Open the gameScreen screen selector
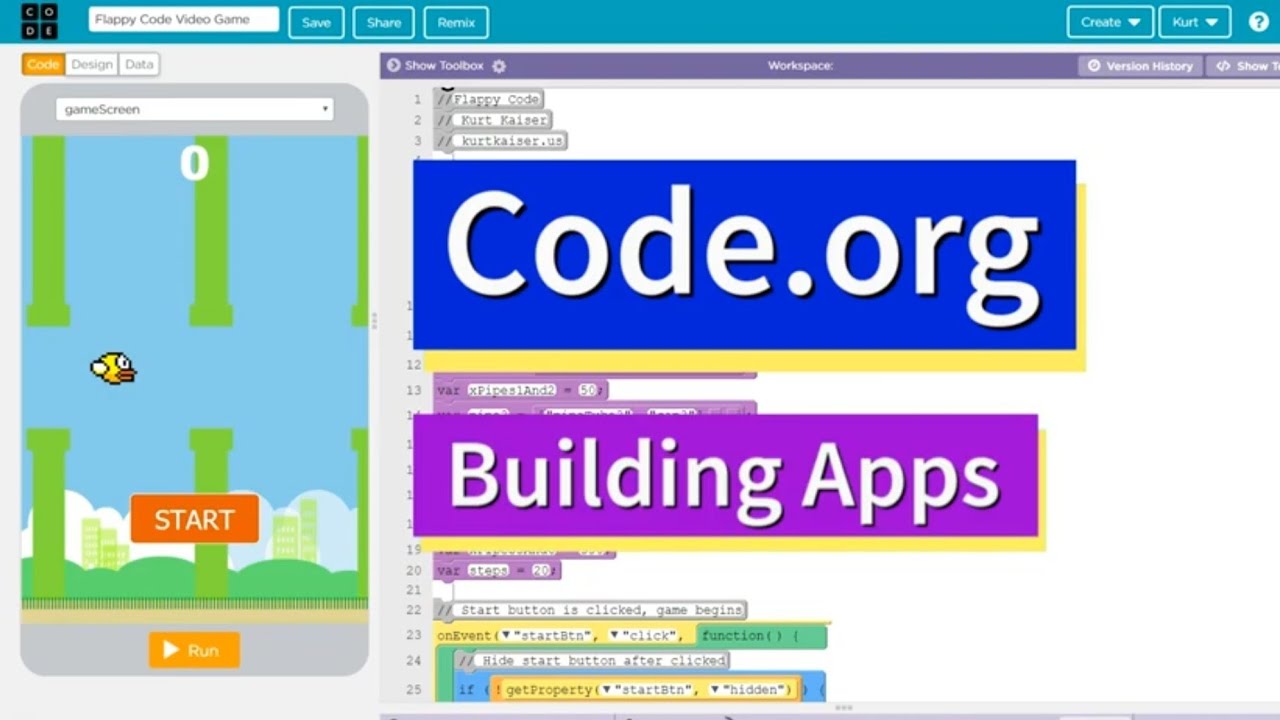Screen dimensions: 1280x720 coord(195,109)
